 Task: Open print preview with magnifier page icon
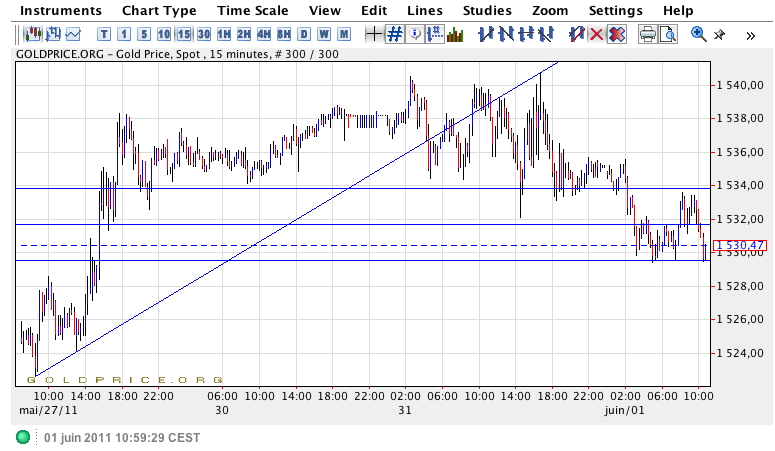(x=667, y=34)
